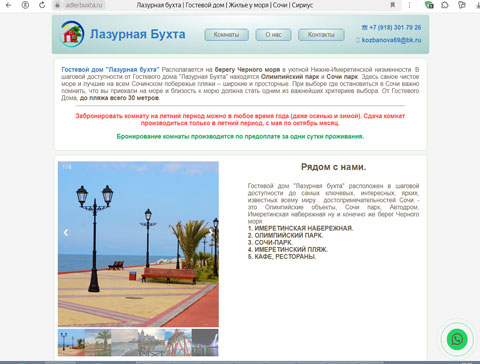Click list item 4. ИМЕРЕТИНСКИЙ ПЛЯЖ.

(288, 249)
